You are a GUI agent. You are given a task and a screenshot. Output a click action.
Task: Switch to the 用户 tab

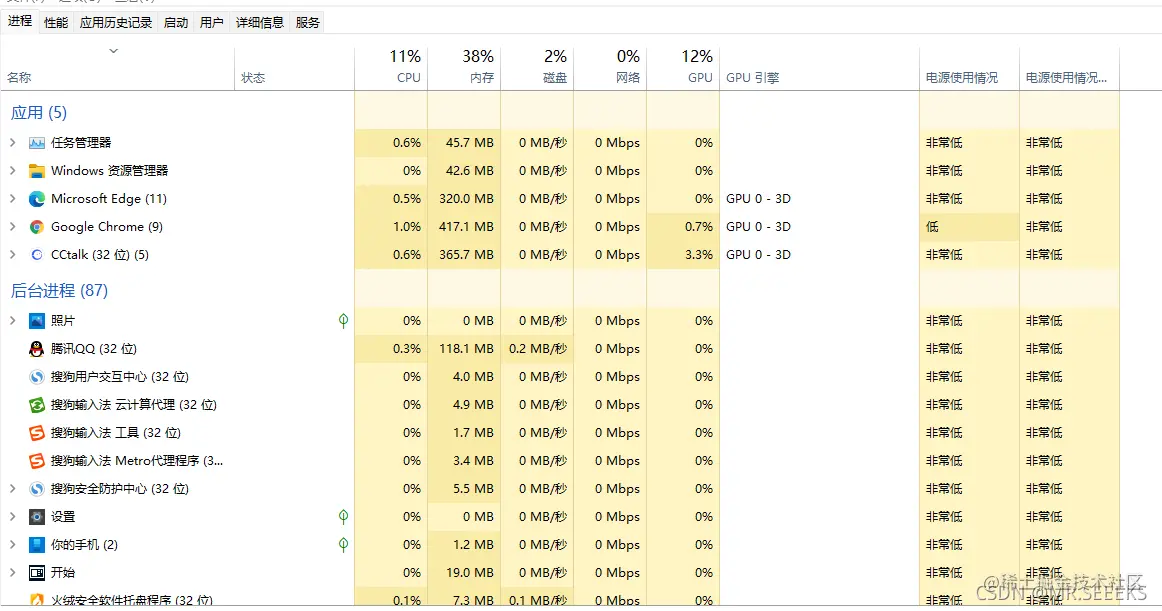tap(211, 22)
